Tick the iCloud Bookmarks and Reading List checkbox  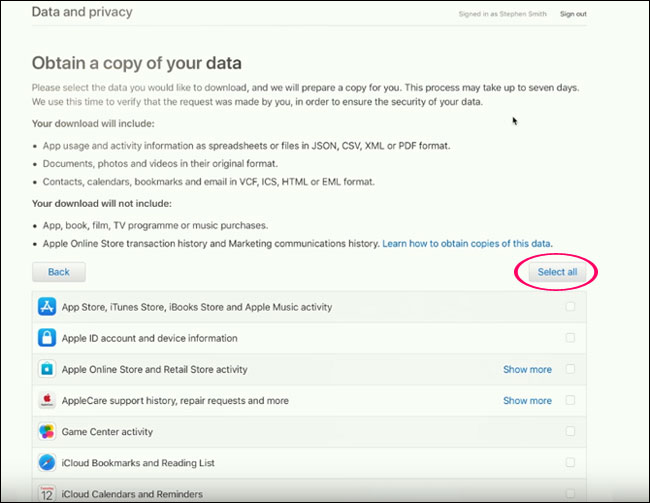[x=570, y=463]
